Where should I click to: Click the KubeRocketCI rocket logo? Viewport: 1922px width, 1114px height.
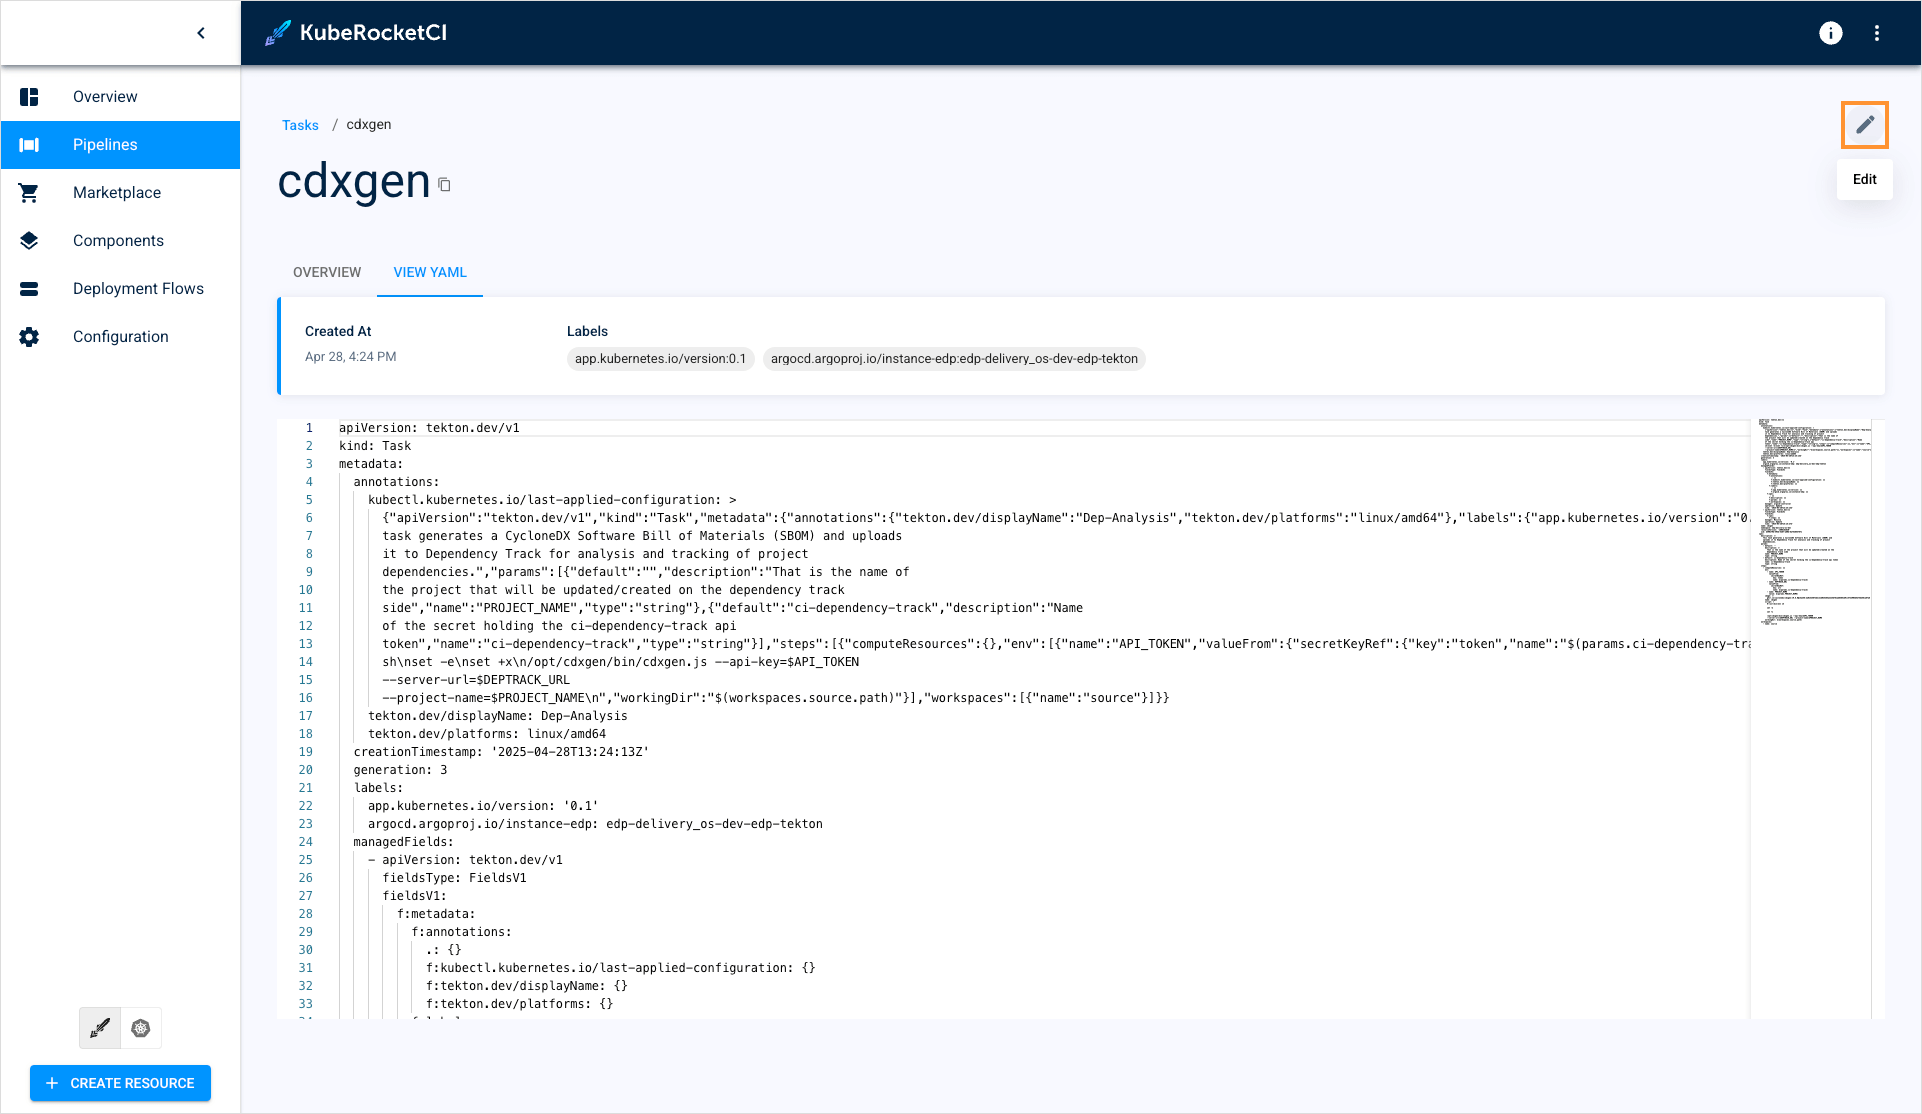point(278,33)
